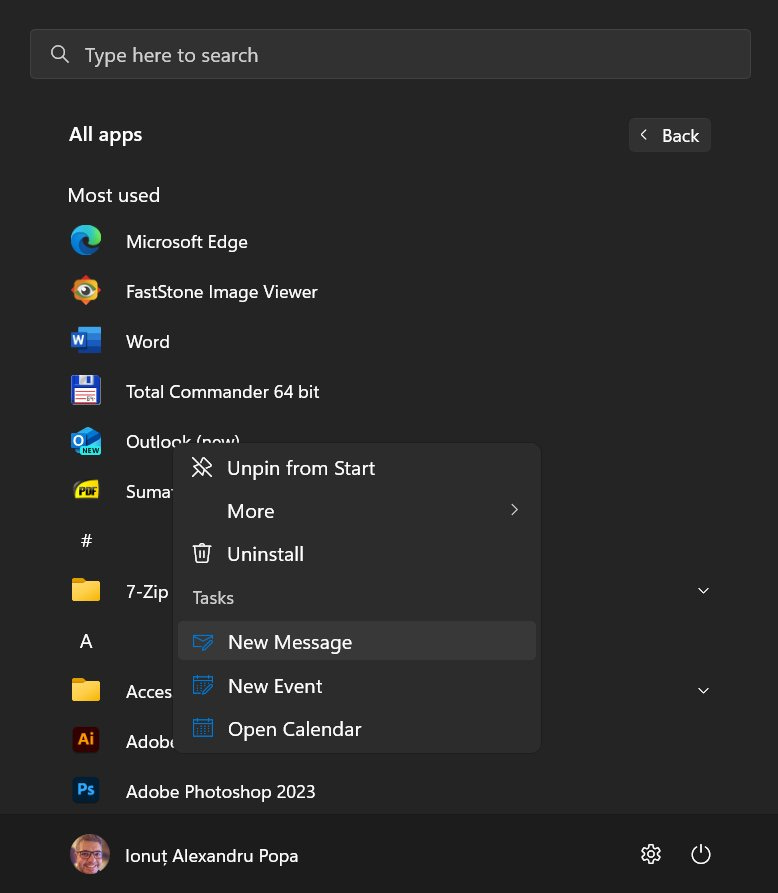Click the Power button icon
778x893 pixels.
(701, 854)
